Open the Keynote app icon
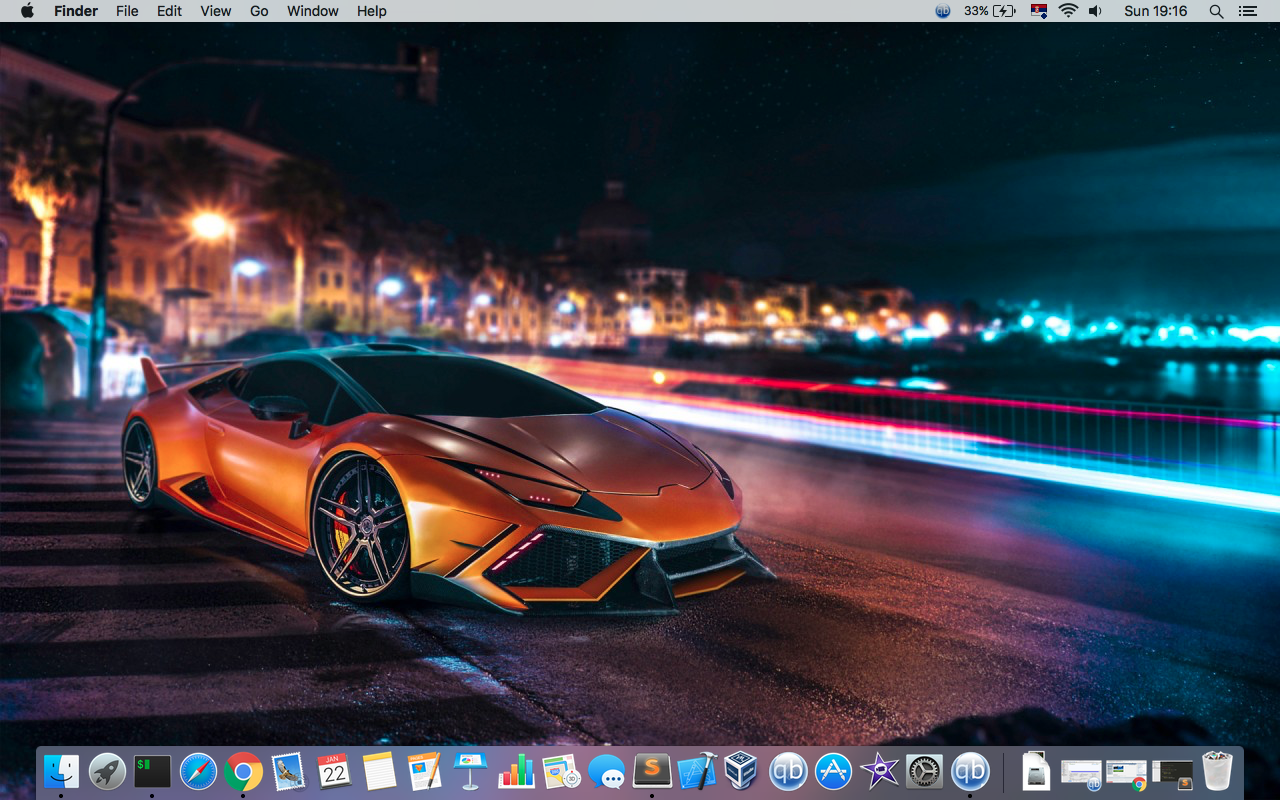The height and width of the screenshot is (800, 1280). 470,771
